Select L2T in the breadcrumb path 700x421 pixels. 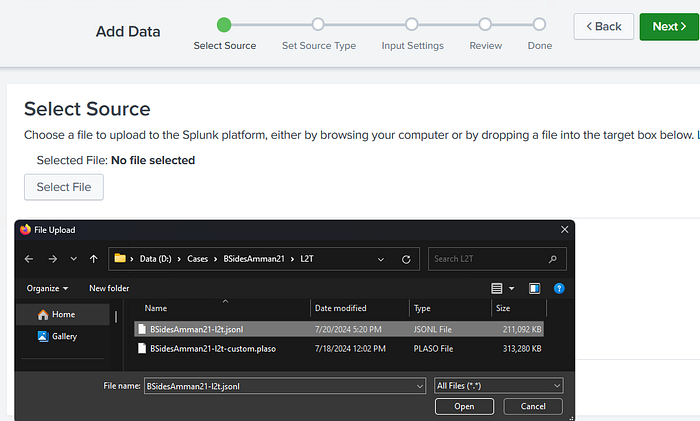pyautogui.click(x=307, y=259)
